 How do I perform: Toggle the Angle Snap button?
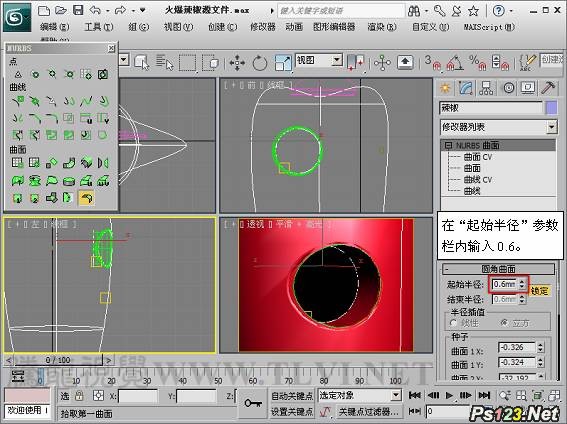click(x=455, y=63)
